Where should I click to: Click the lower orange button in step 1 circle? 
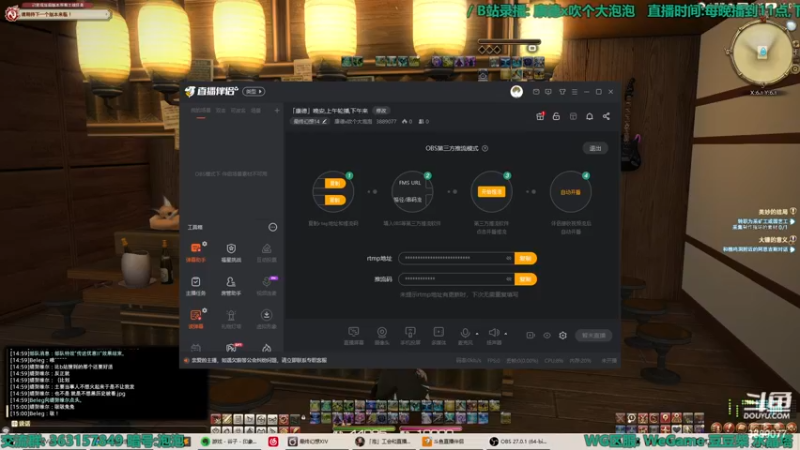[335, 200]
